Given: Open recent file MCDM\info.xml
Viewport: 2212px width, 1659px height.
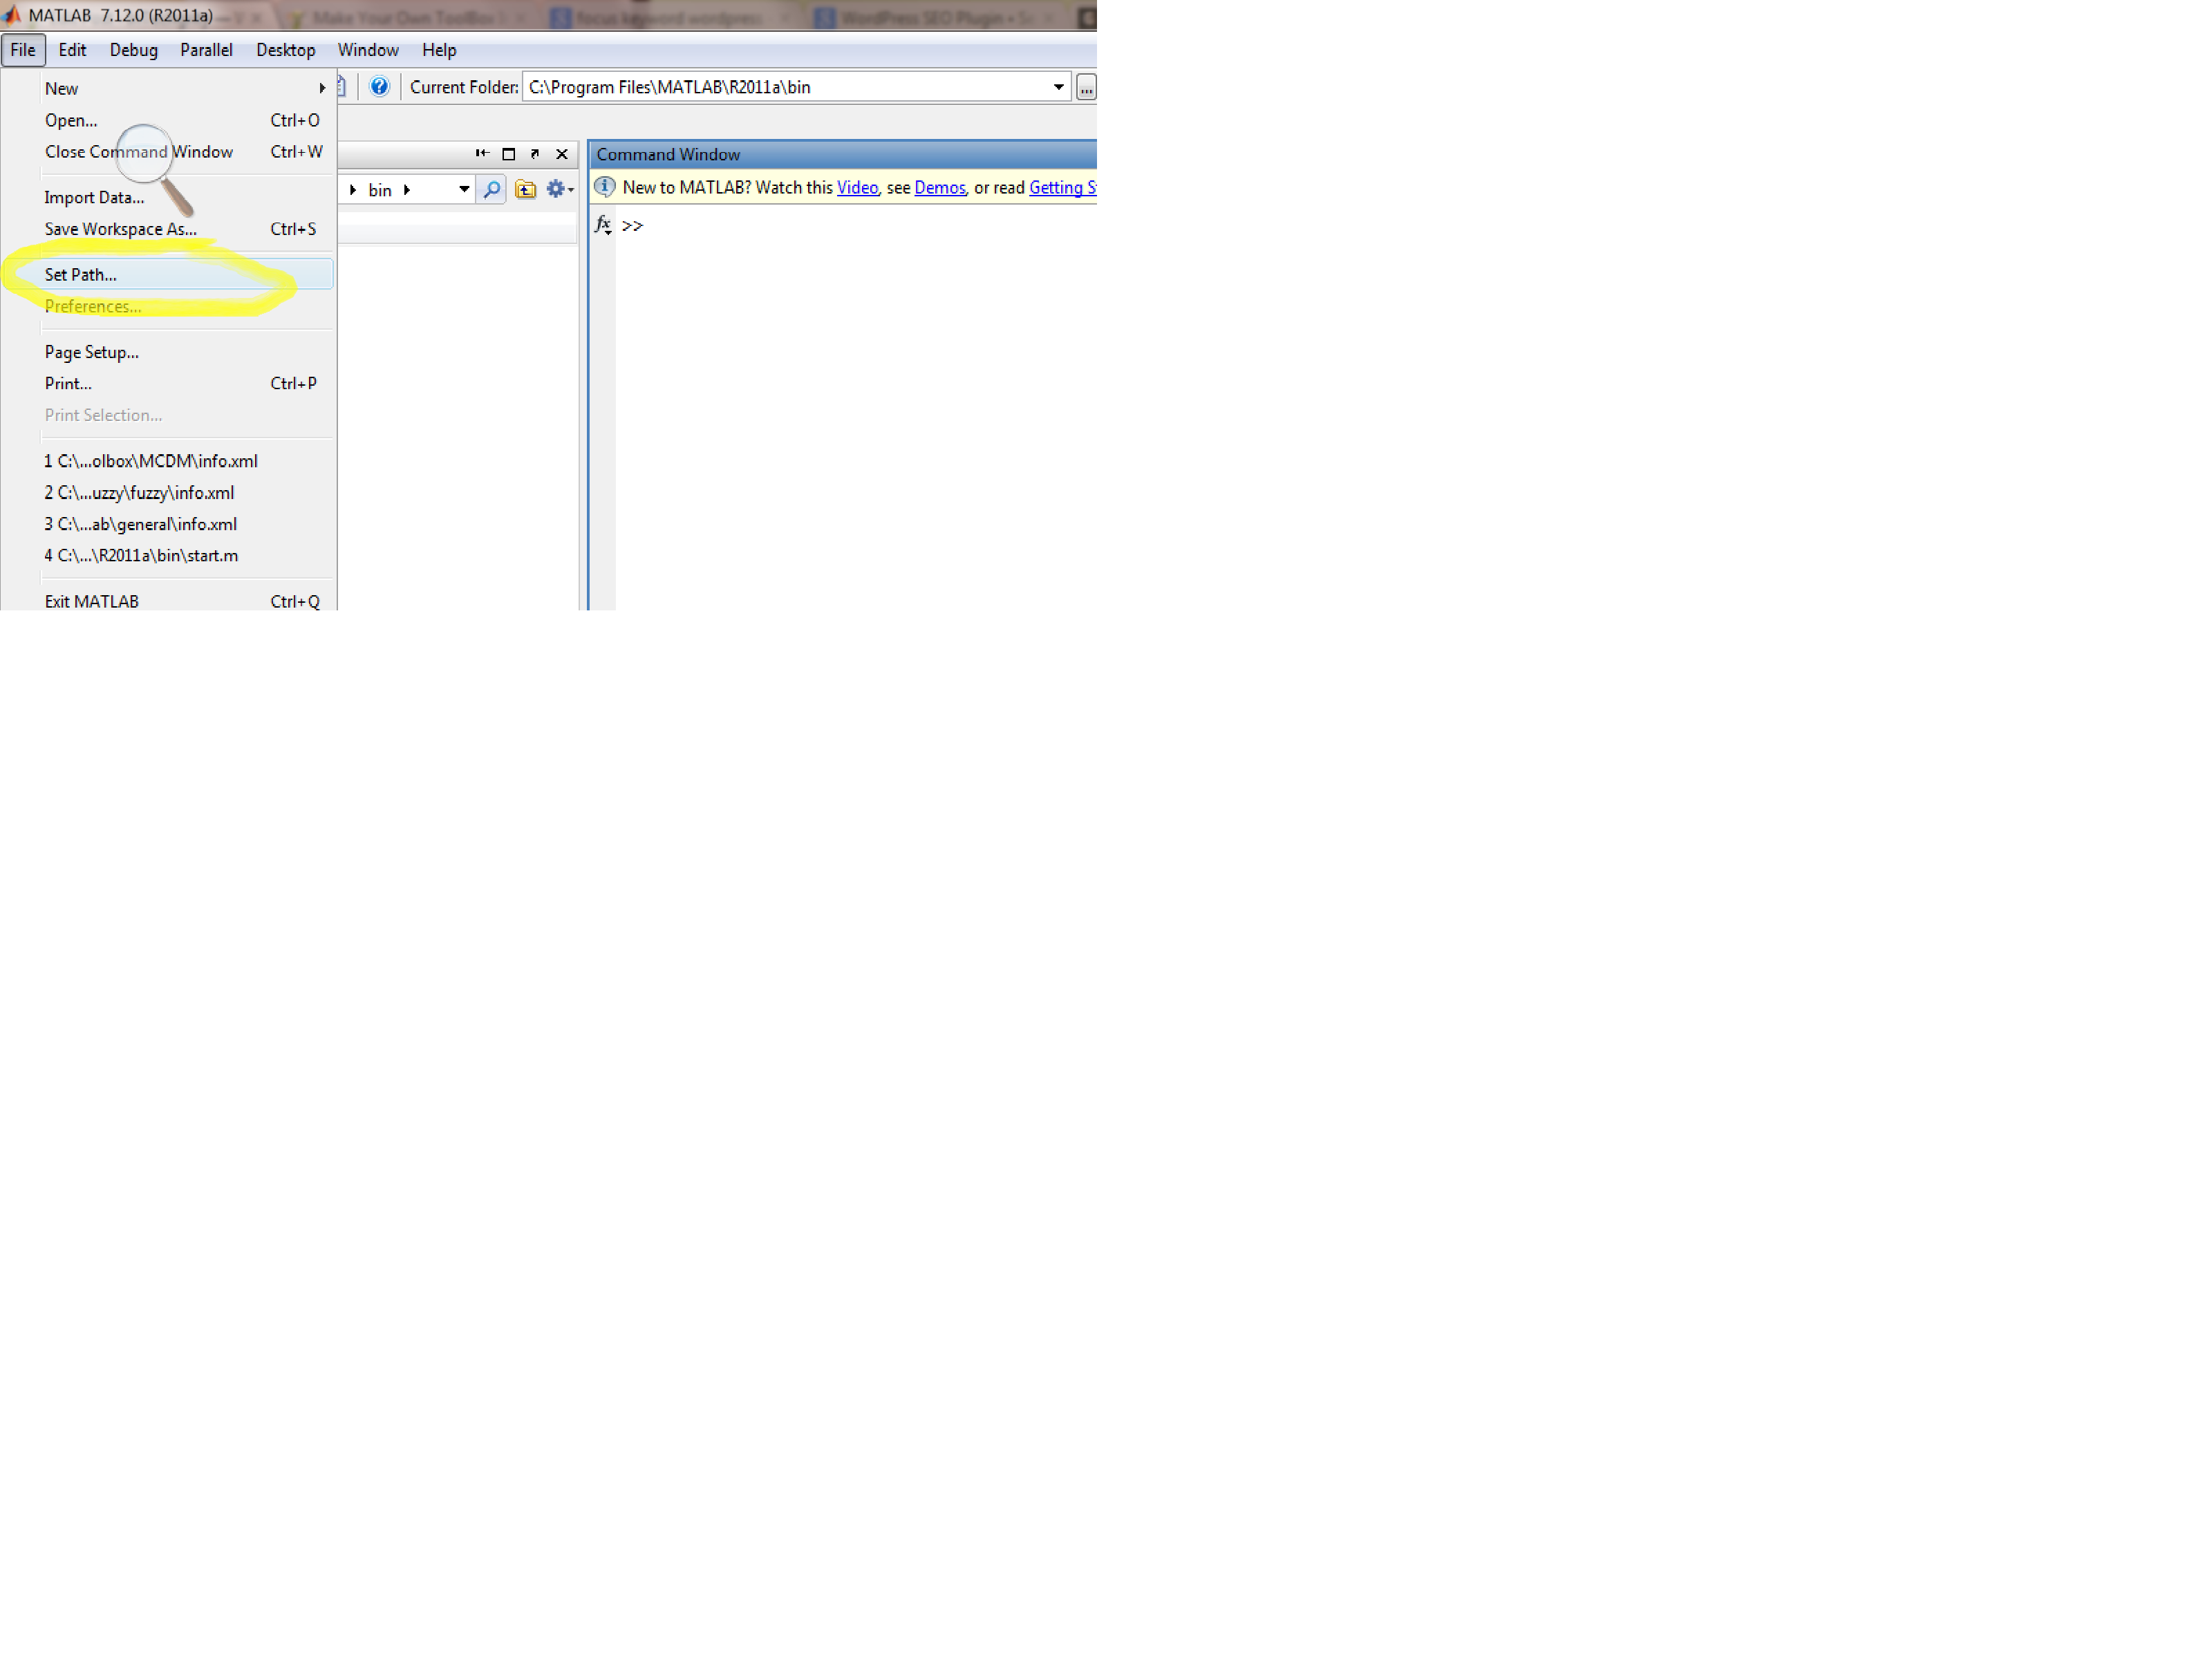Looking at the screenshot, I should tap(186, 461).
